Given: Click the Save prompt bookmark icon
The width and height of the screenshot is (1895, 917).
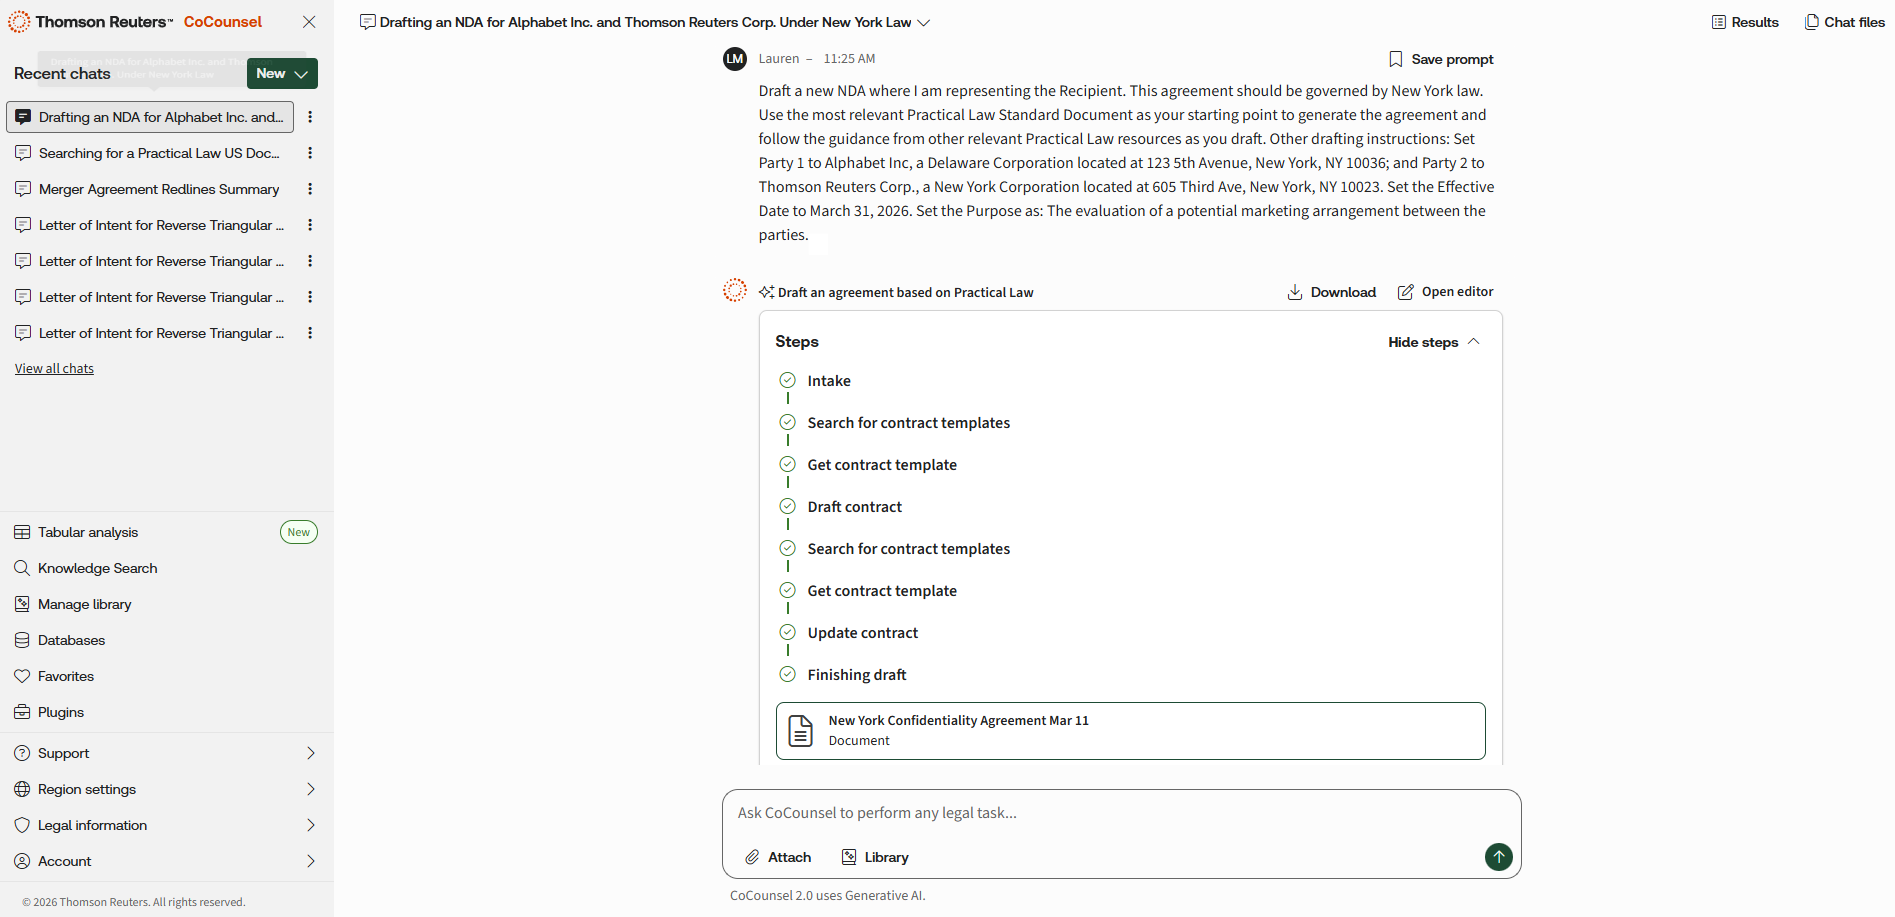Looking at the screenshot, I should click(1396, 59).
